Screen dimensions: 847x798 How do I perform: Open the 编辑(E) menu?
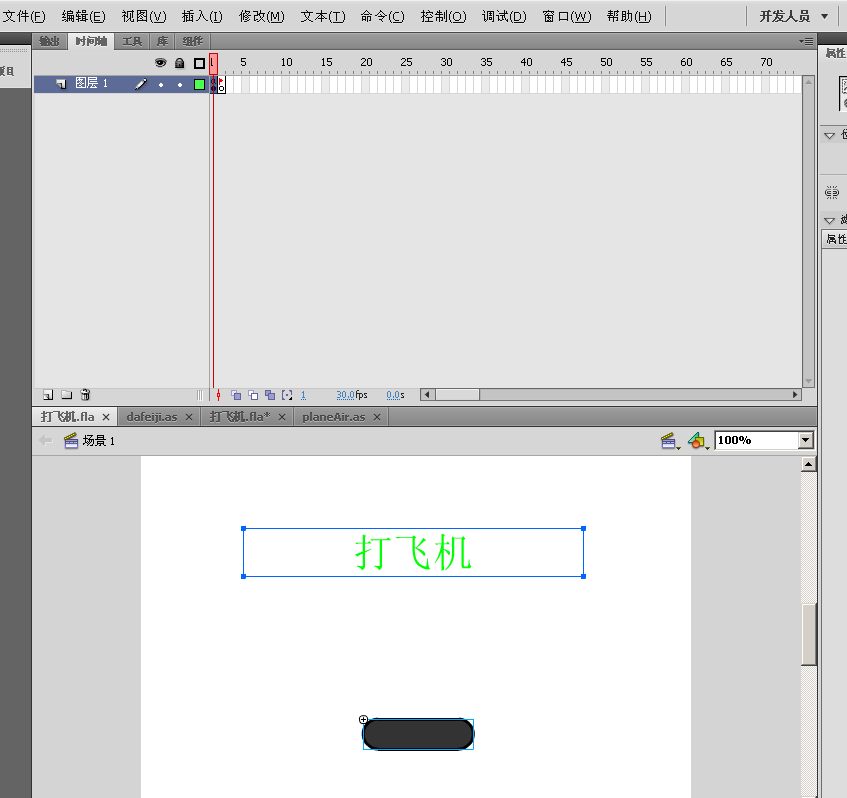[x=84, y=16]
